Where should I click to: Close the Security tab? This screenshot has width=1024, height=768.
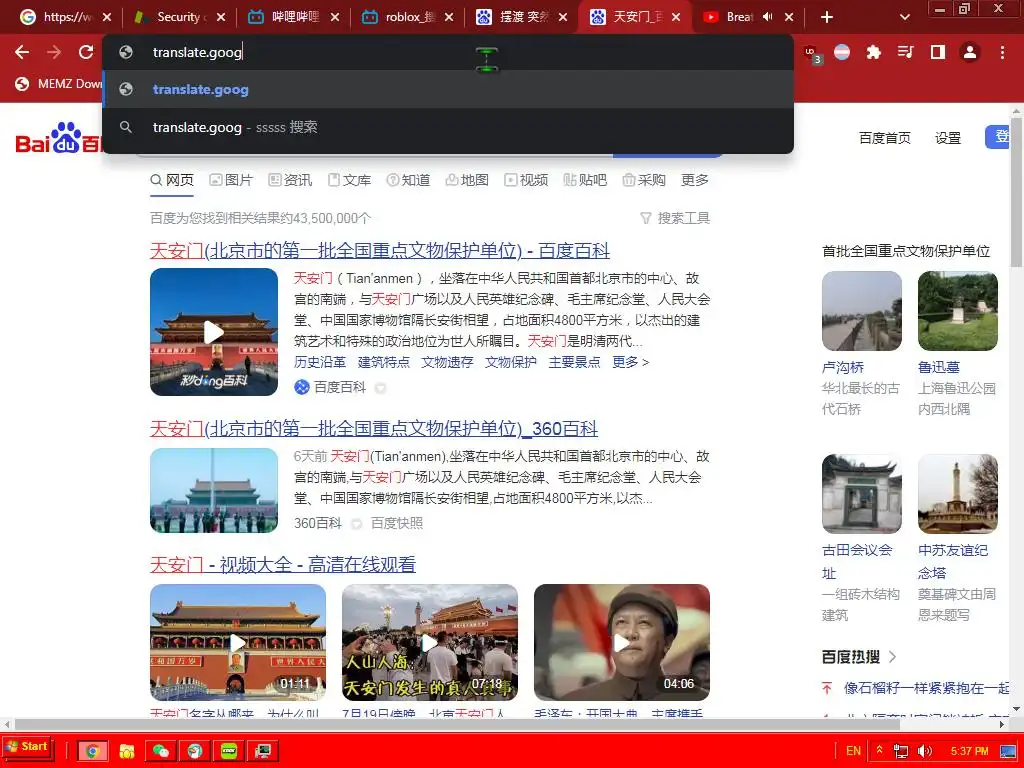point(221,17)
